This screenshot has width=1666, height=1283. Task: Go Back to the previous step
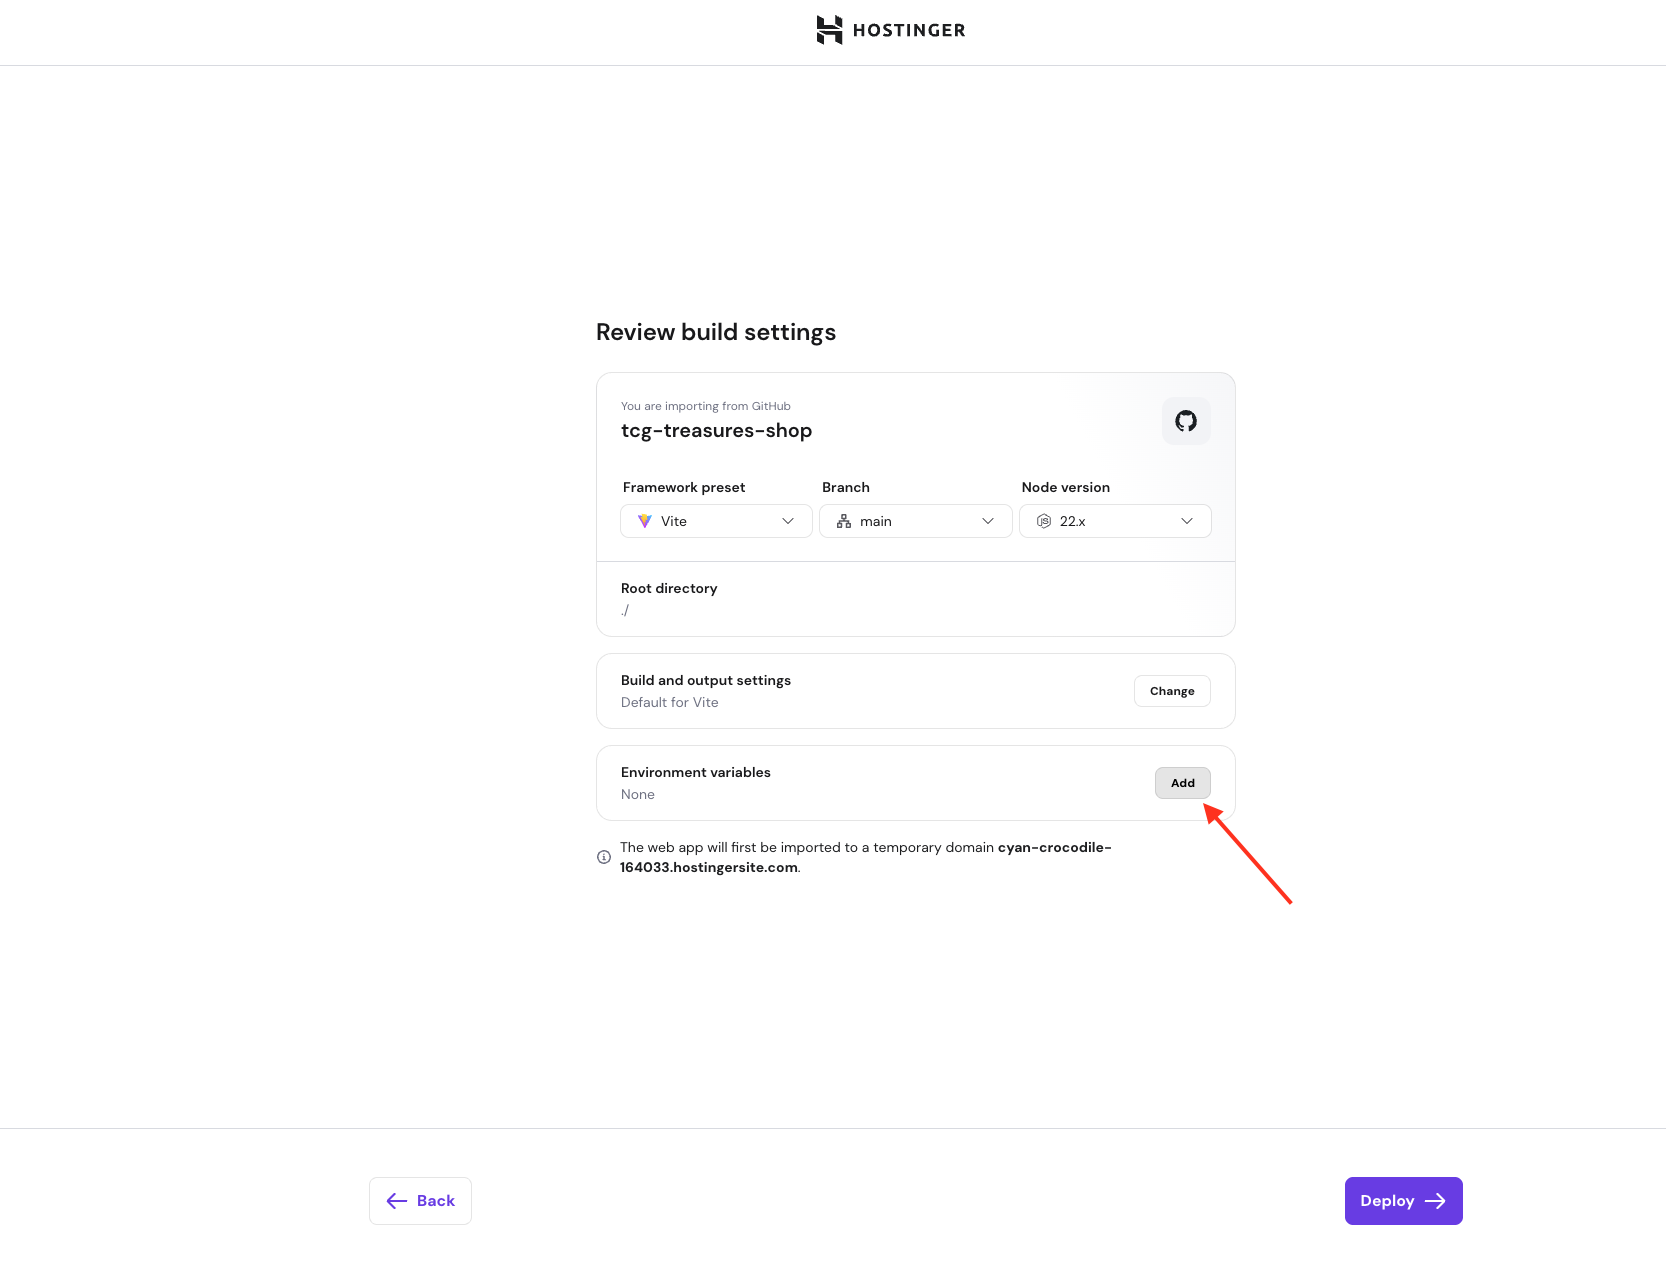point(420,1201)
